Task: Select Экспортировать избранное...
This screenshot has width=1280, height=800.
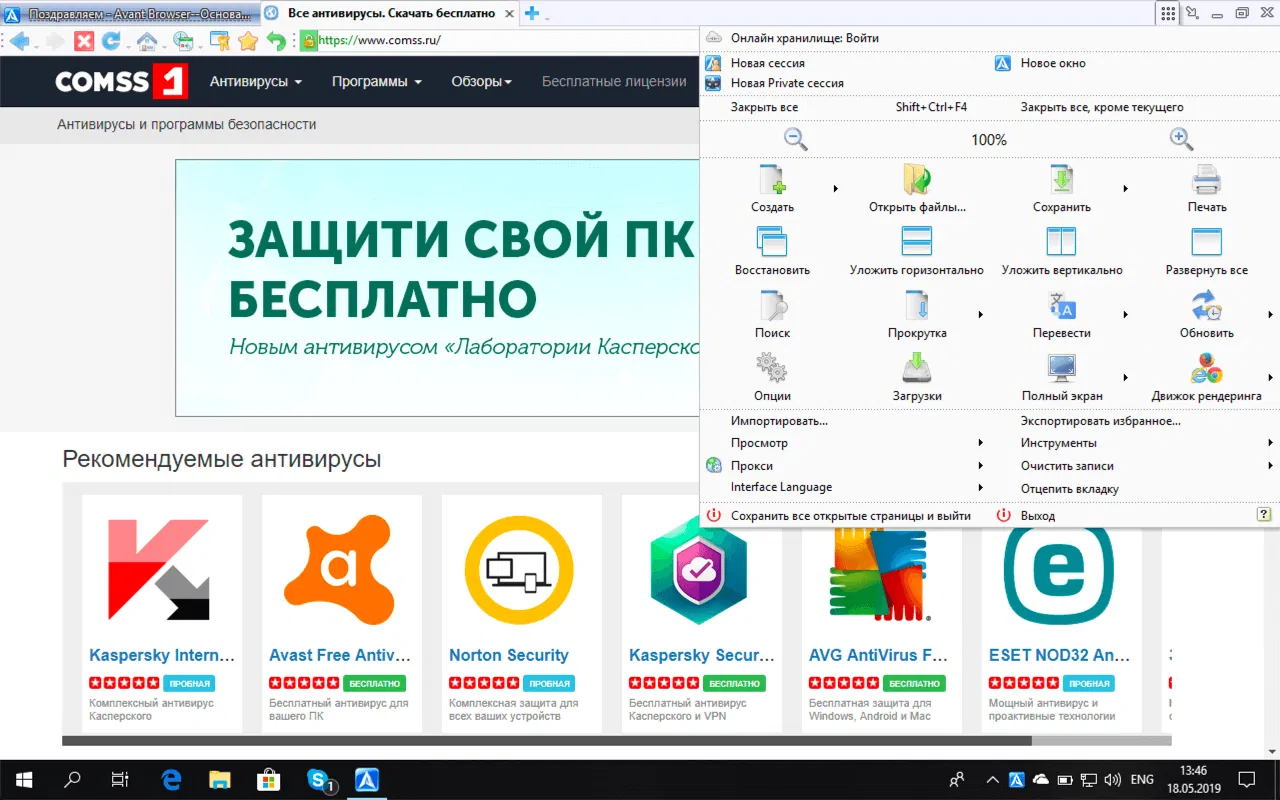Action: (x=1101, y=421)
